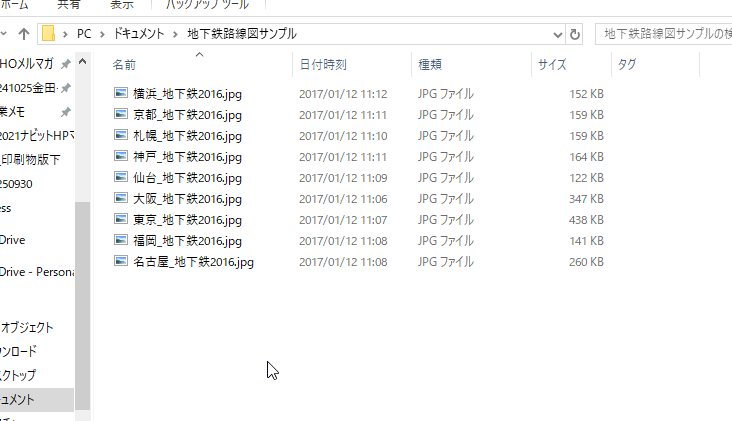Select the 大阪_地下鉄2016.jpg file name
The width and height of the screenshot is (732, 421).
tap(187, 199)
